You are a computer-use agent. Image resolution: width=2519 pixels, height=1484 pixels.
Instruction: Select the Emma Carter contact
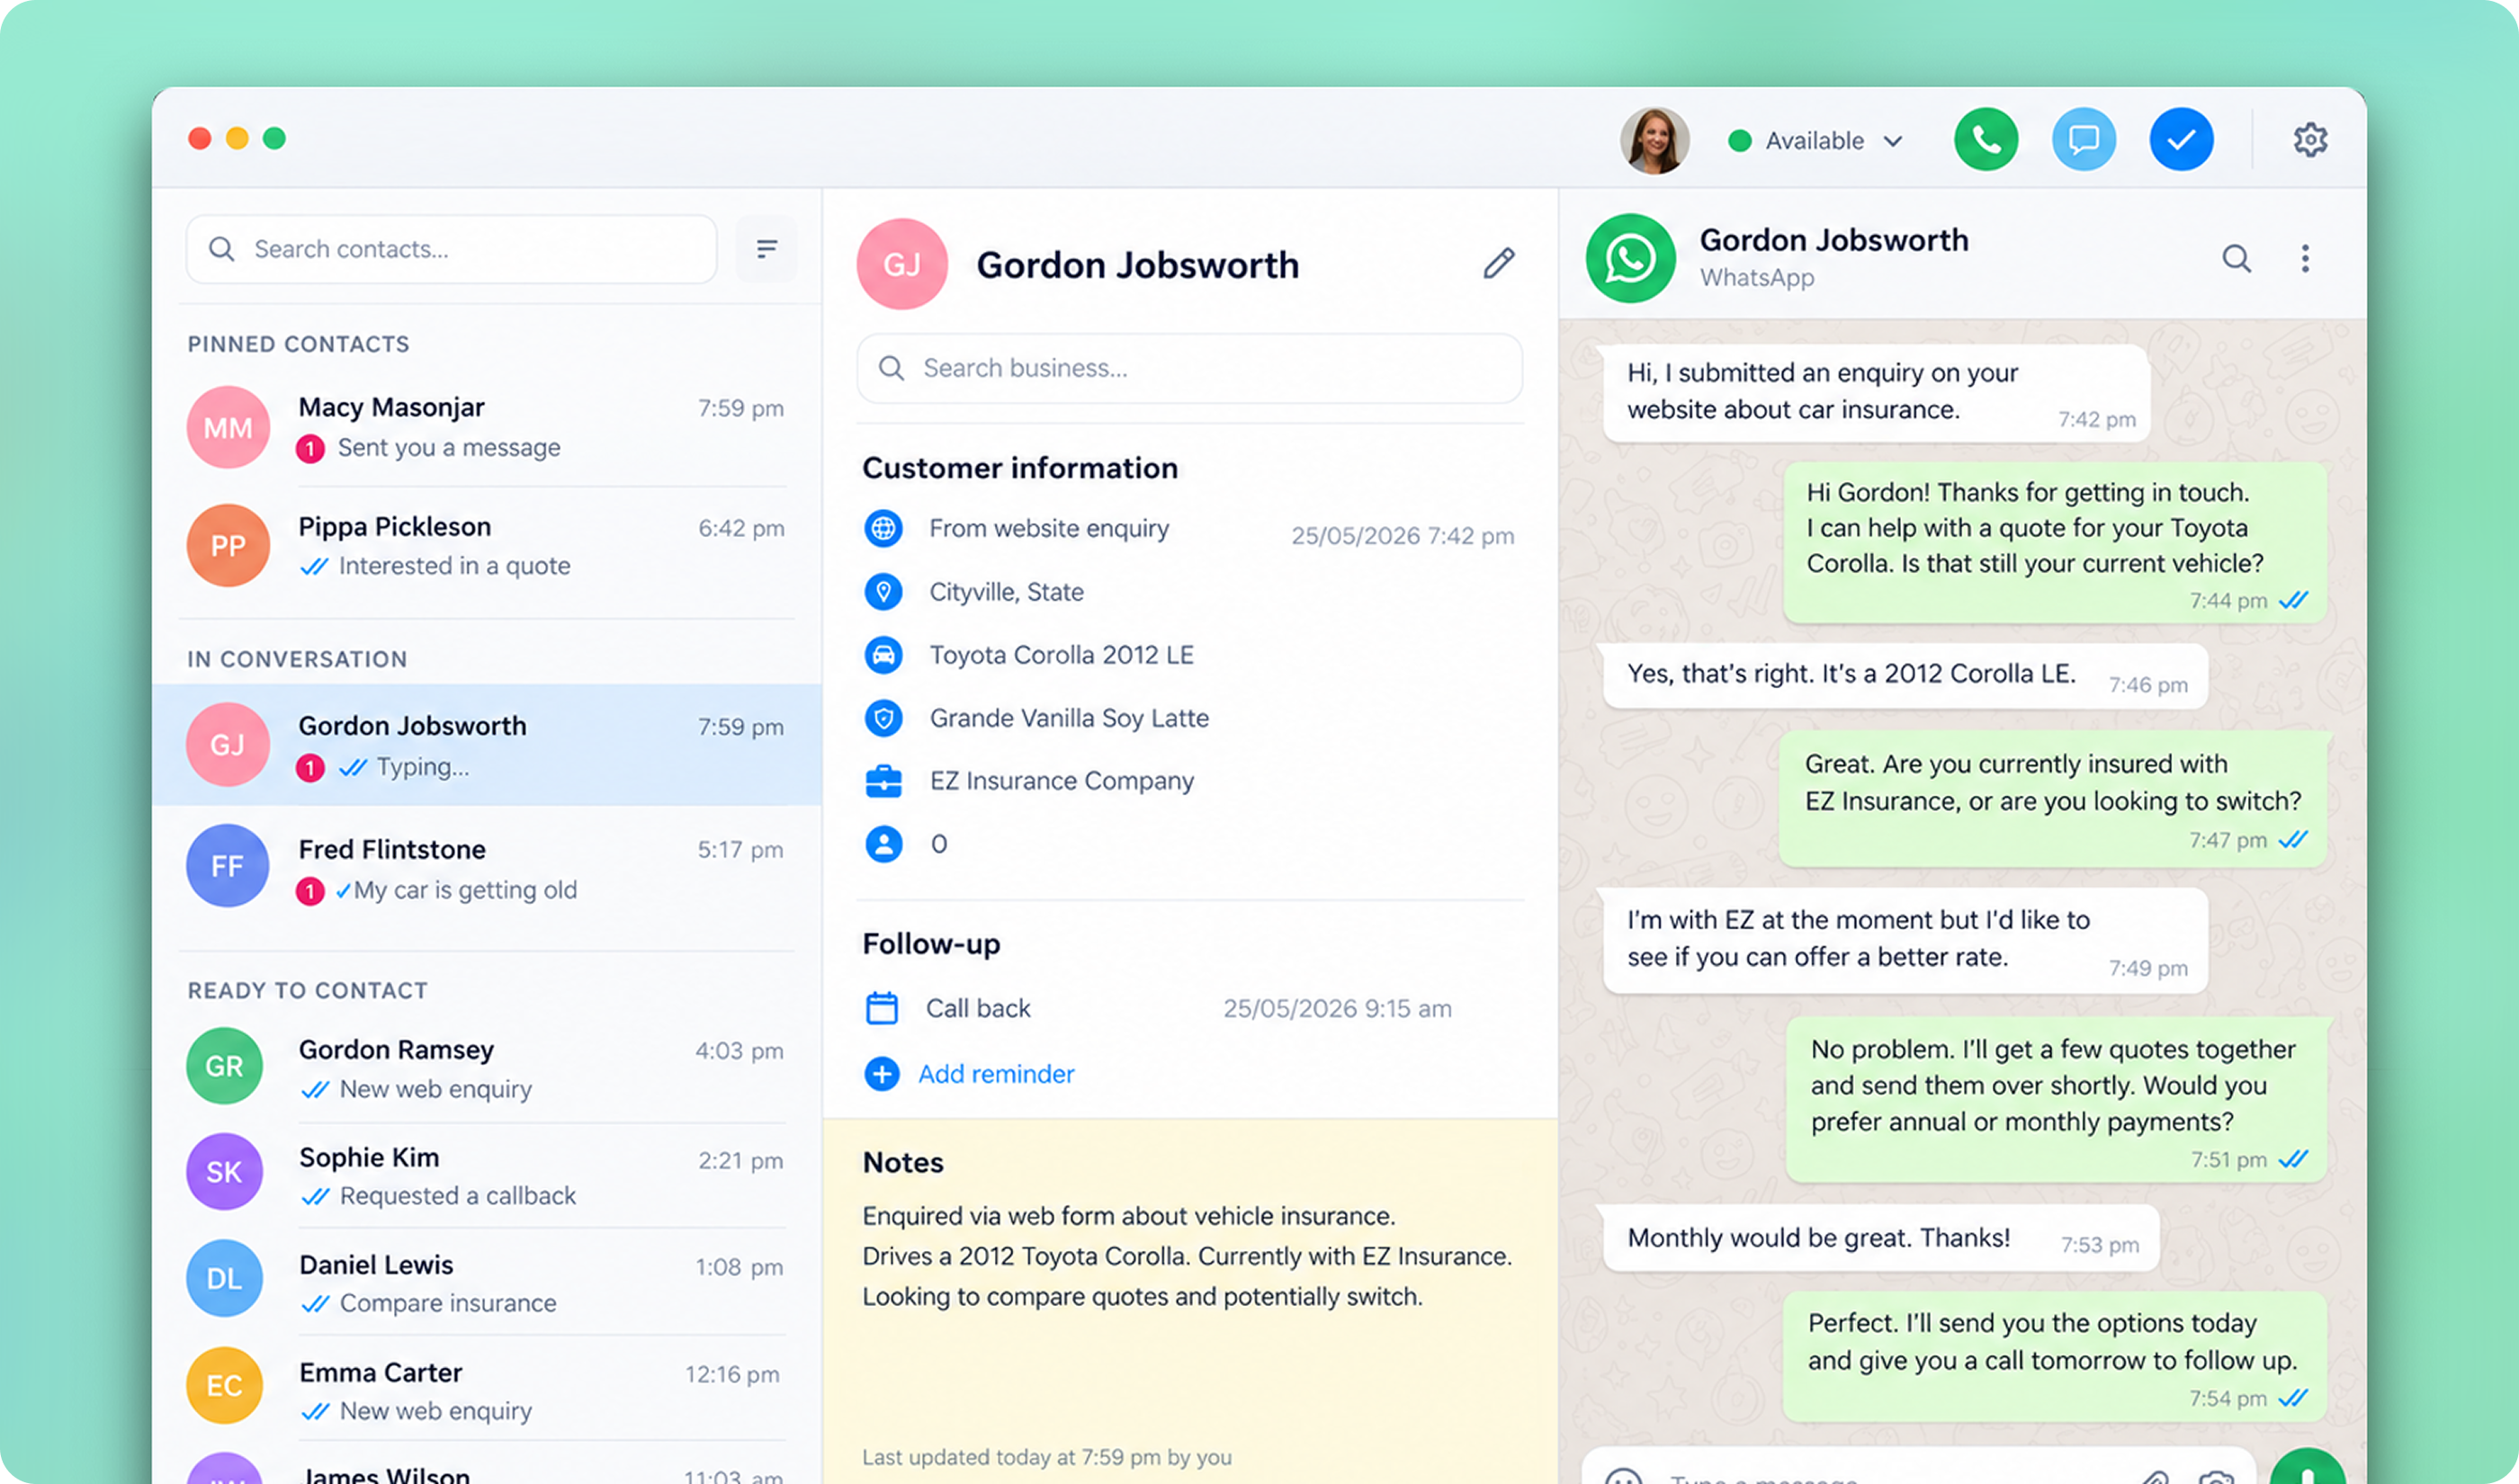[487, 1389]
